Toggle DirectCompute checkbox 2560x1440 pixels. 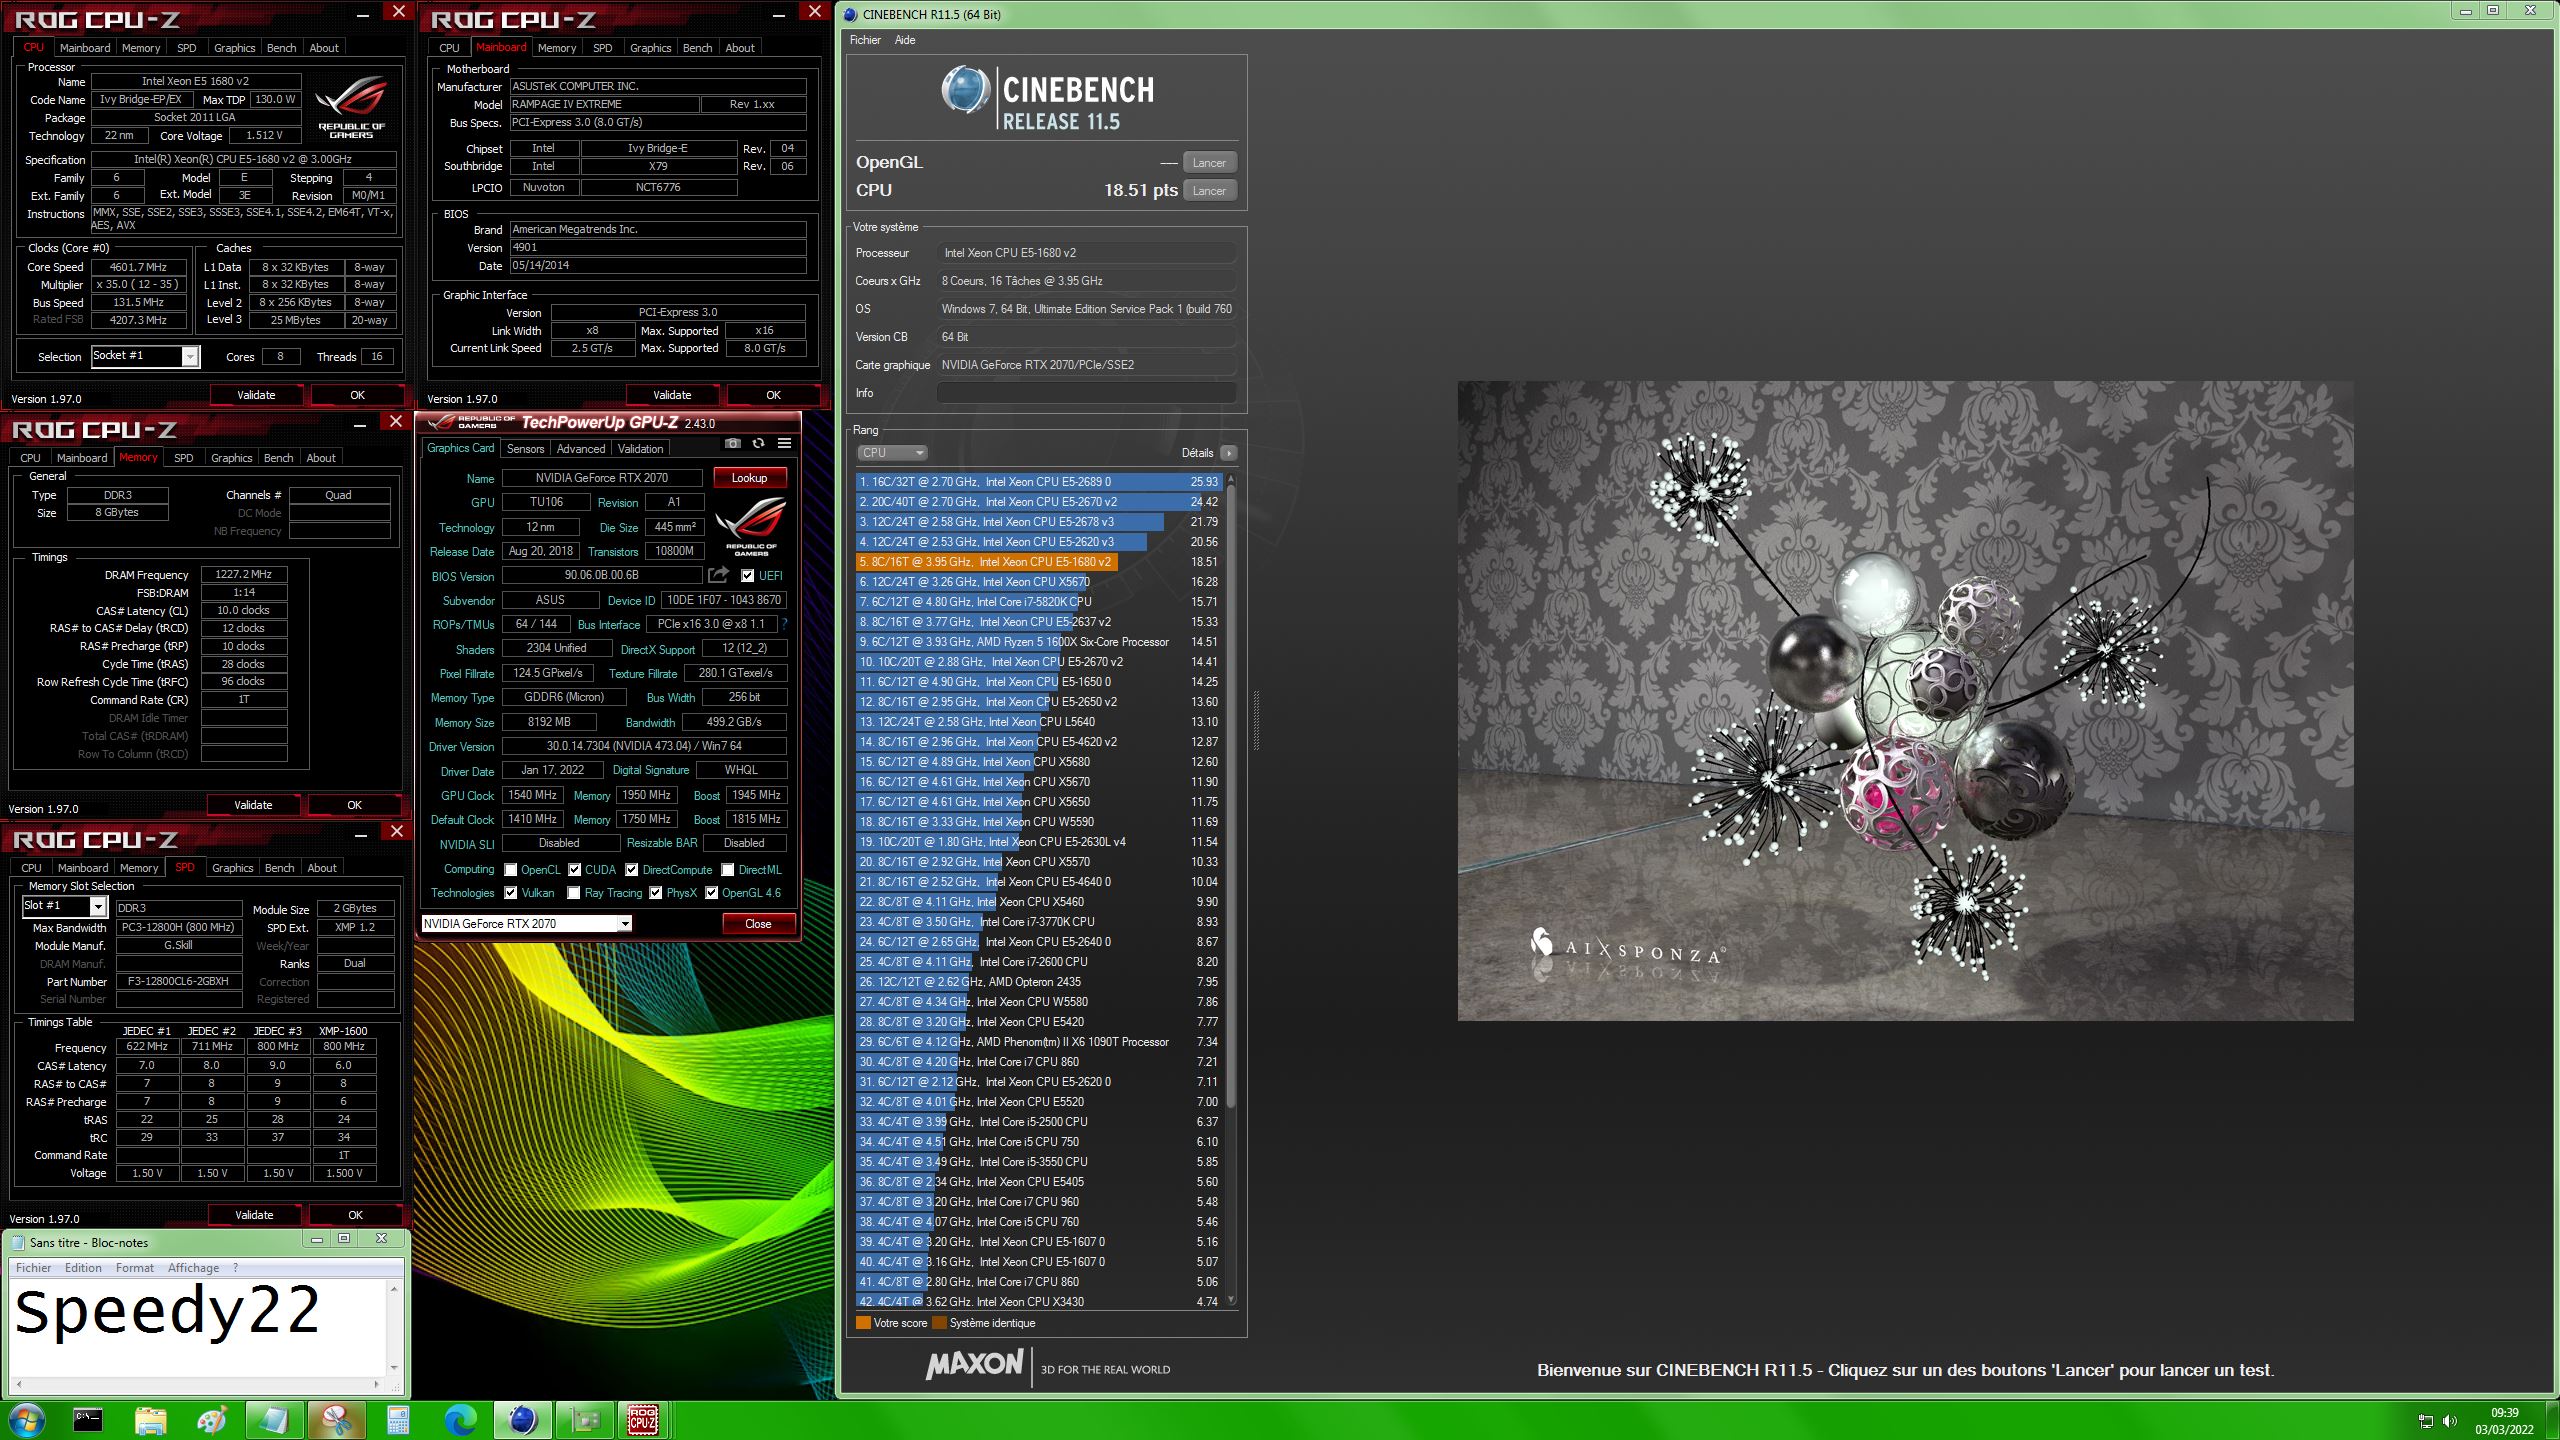coord(632,870)
